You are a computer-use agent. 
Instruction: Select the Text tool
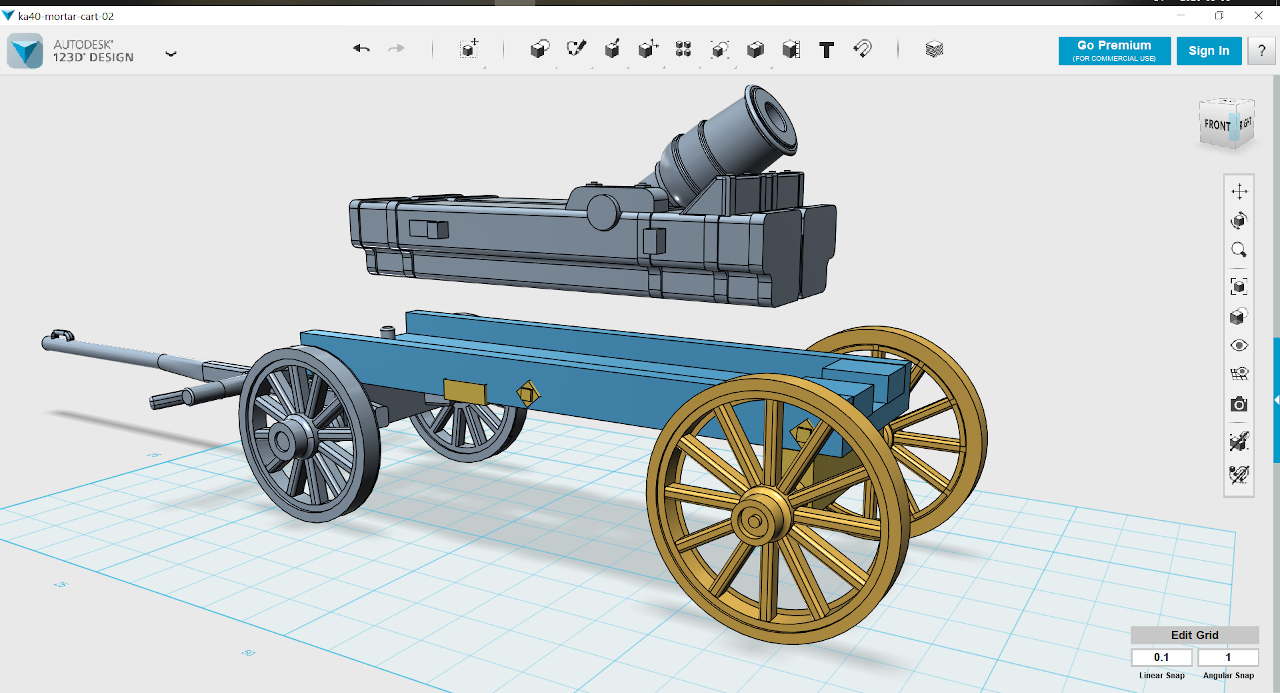coord(826,49)
